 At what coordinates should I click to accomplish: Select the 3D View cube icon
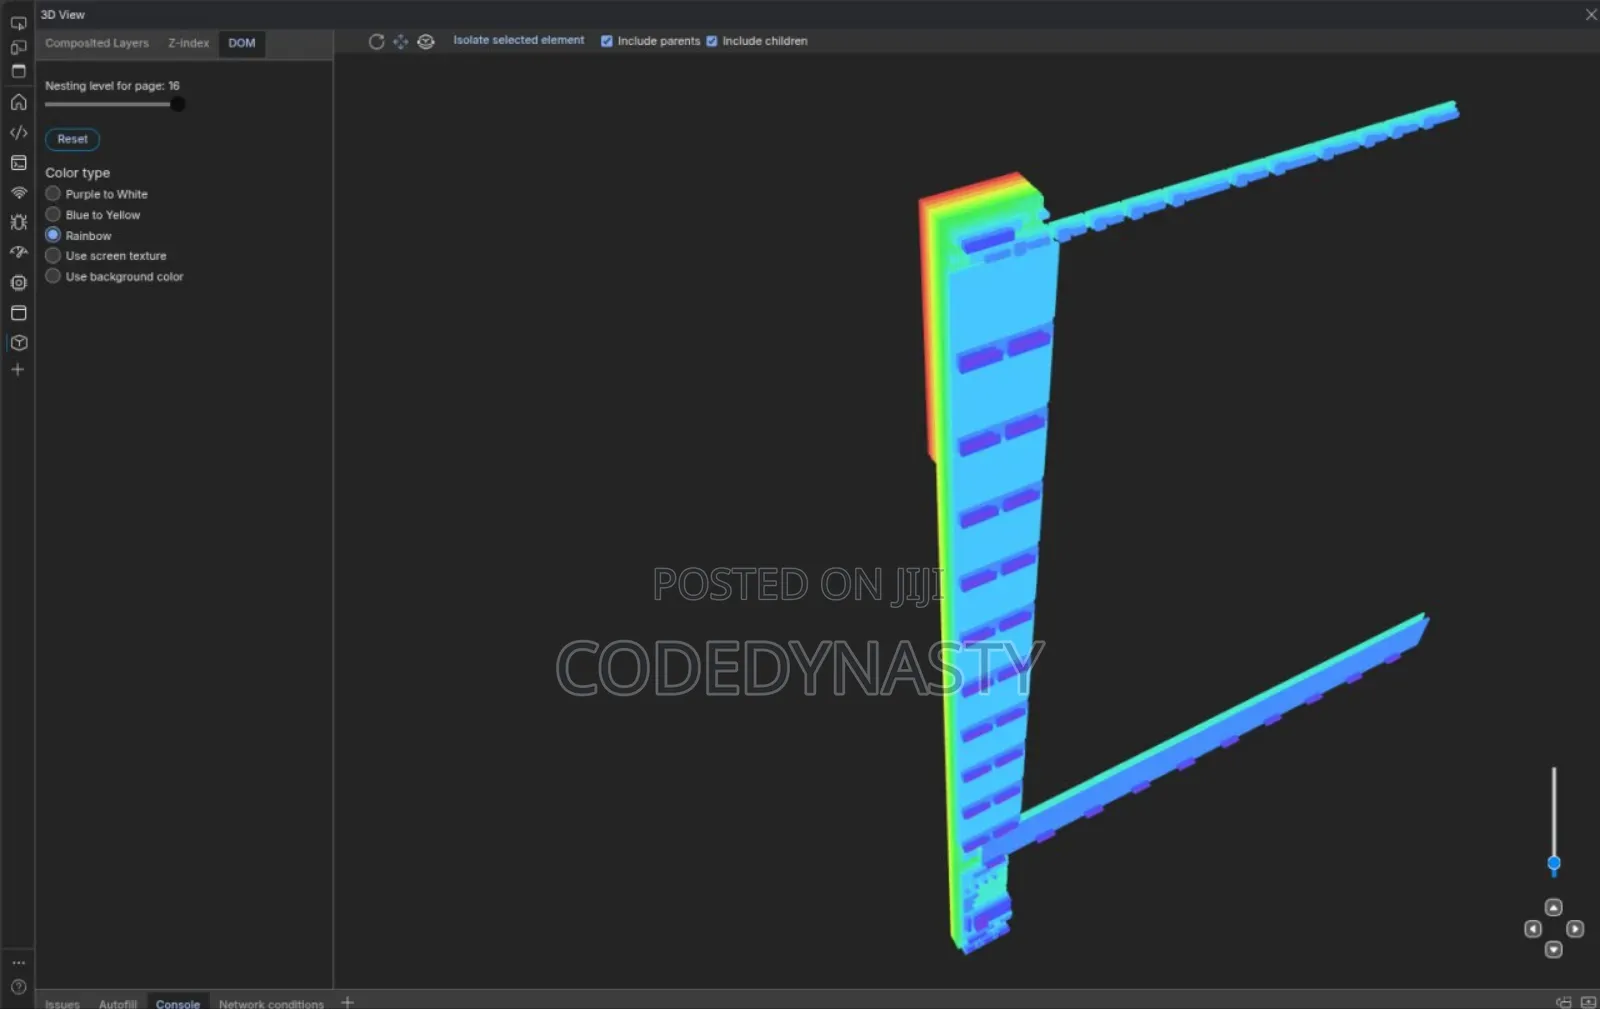[18, 342]
